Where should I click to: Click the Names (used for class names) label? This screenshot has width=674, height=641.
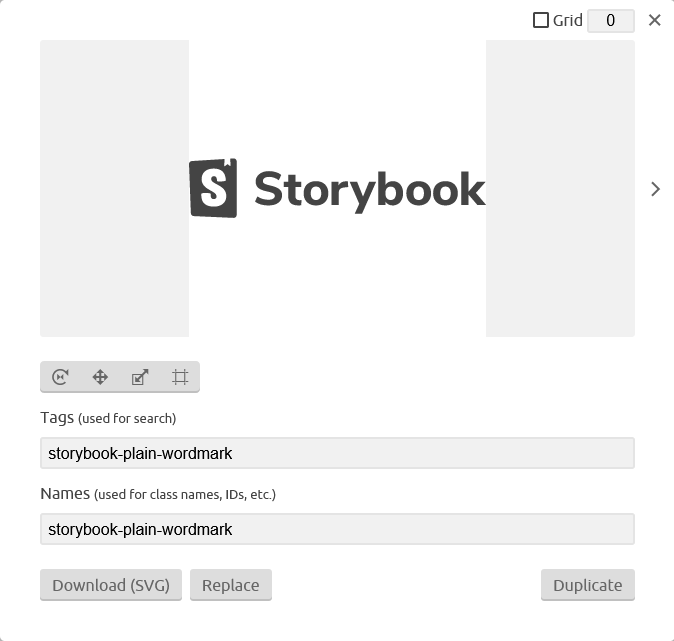tap(158, 494)
